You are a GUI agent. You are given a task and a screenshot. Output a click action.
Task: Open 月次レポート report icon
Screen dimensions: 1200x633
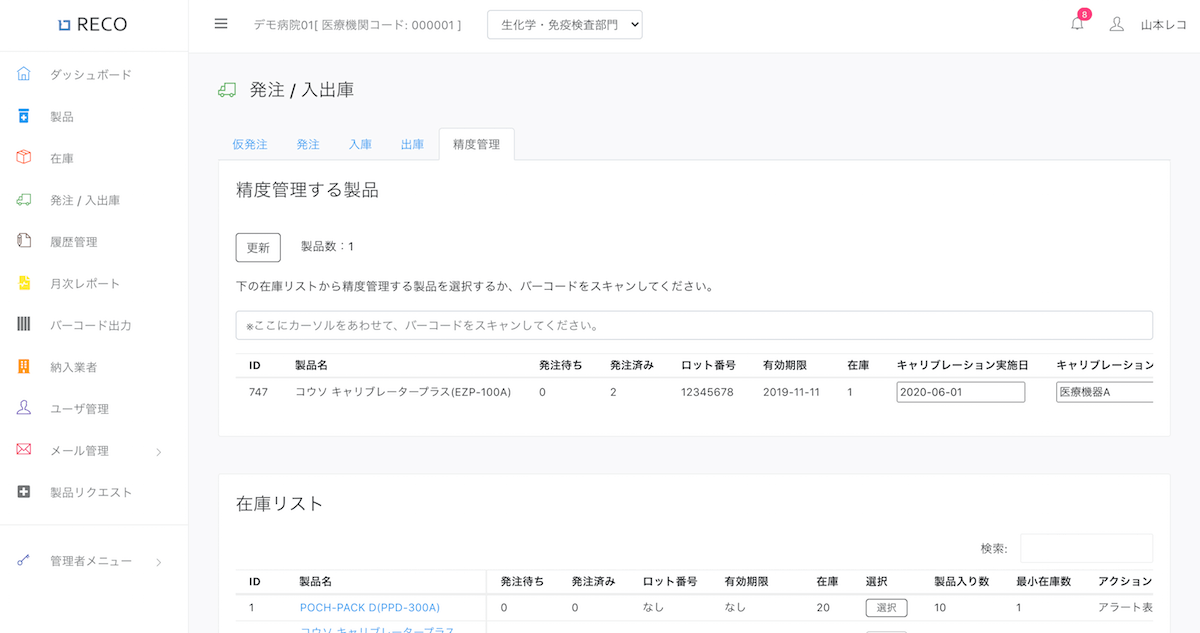24,283
